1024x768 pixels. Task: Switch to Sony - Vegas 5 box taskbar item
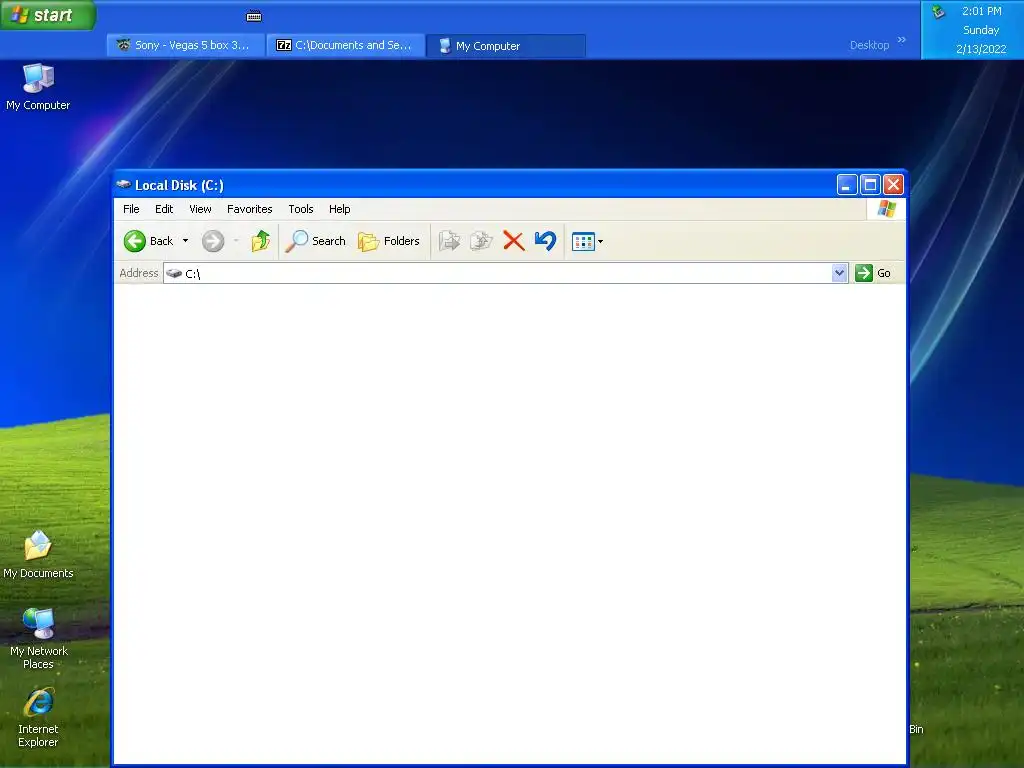point(186,45)
